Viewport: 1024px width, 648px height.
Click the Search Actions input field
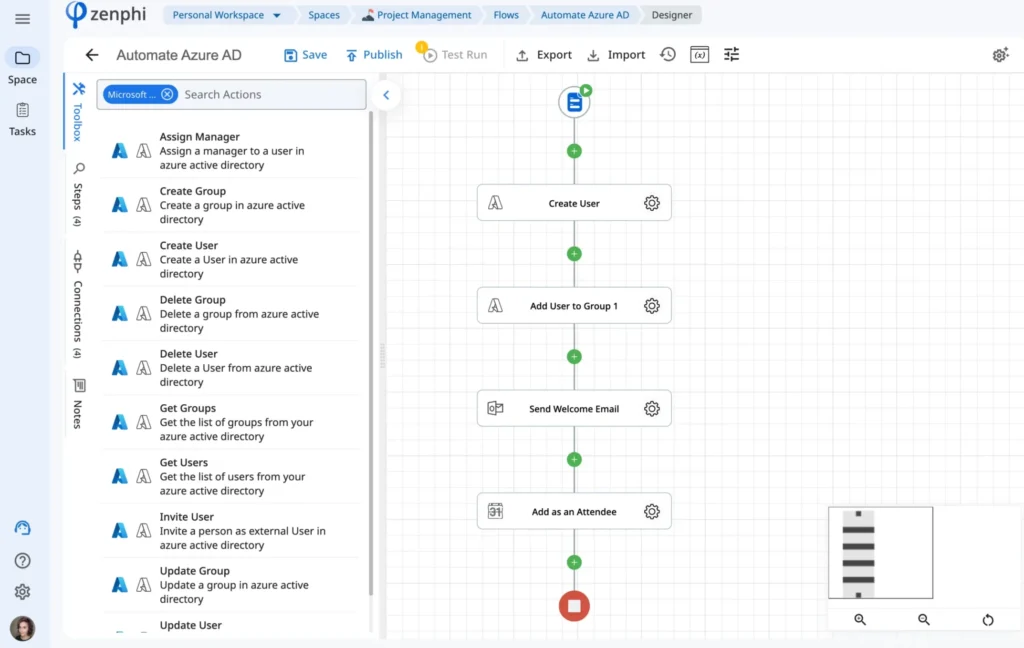271,94
